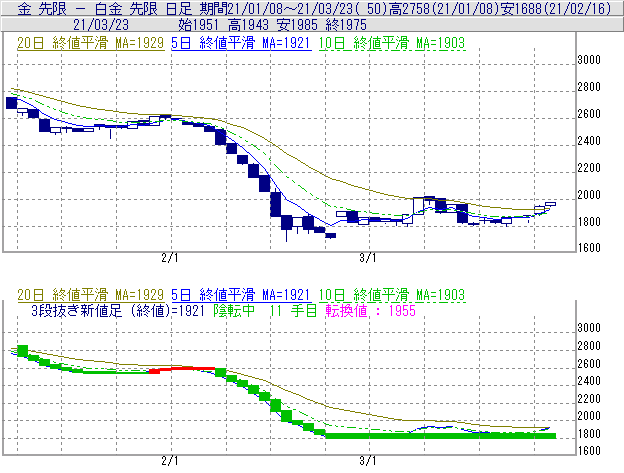The image size is (624, 473).
Task: Click the high price 高1943 in the second row
Action: 248,25
